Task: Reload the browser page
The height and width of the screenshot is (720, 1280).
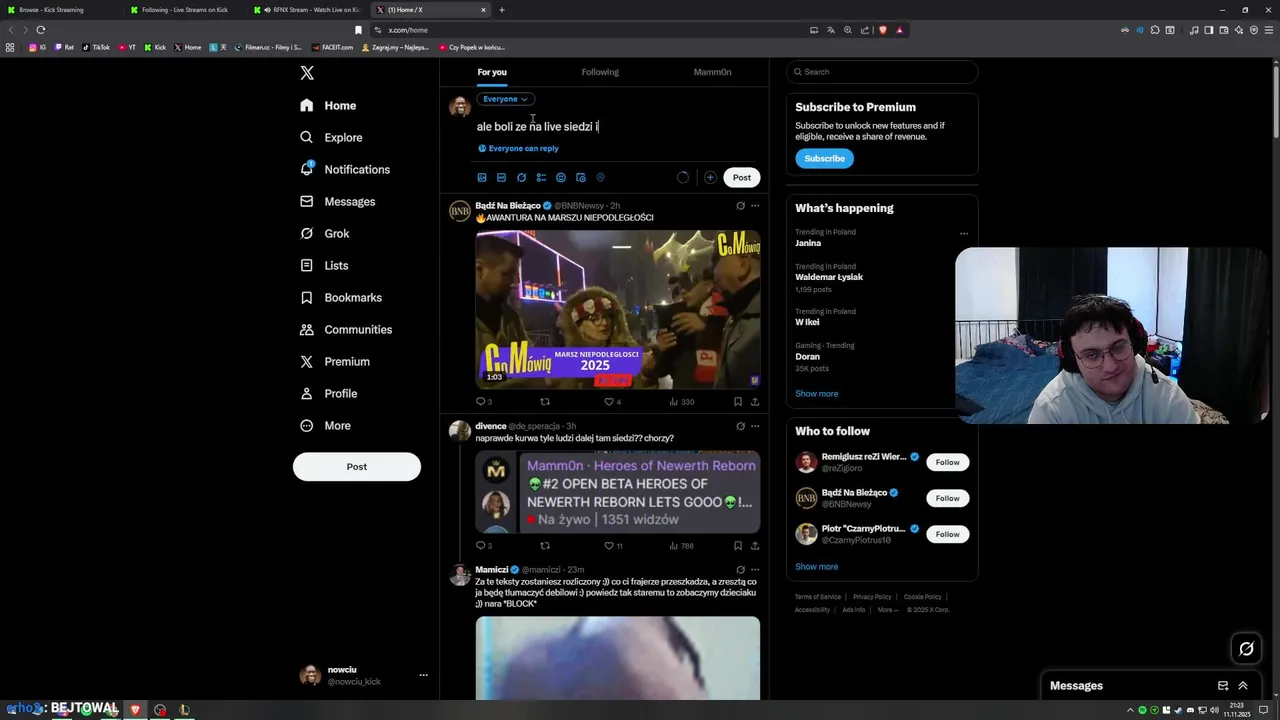Action: [x=40, y=30]
